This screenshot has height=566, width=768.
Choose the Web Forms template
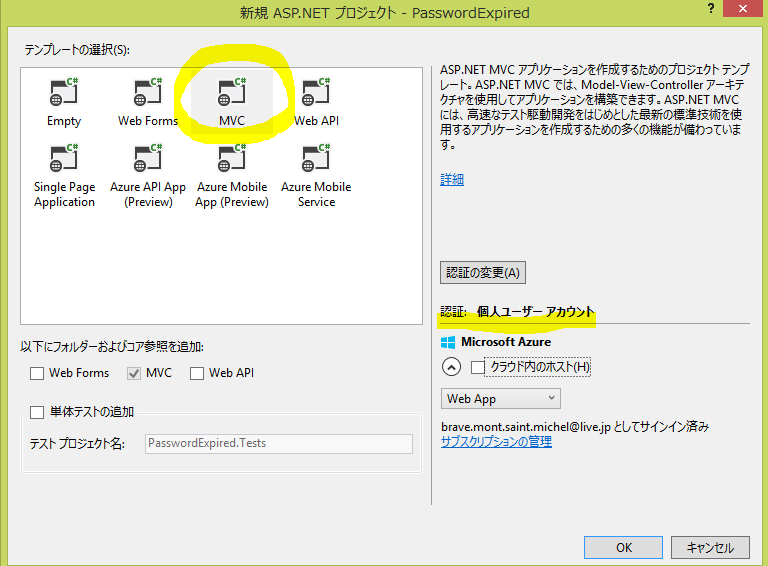147,102
